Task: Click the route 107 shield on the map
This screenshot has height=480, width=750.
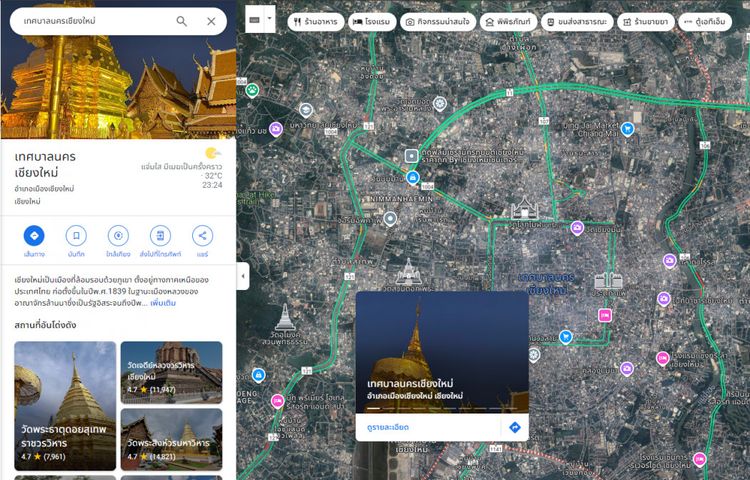Action: 543,121
